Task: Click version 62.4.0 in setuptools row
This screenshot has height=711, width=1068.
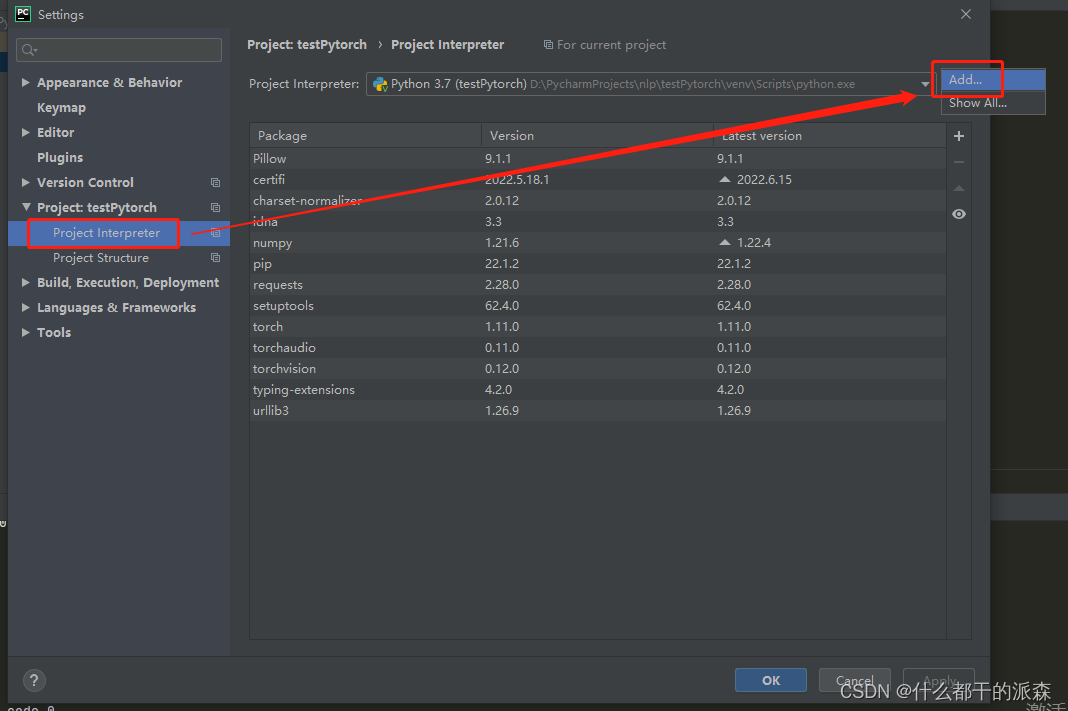Action: [502, 306]
